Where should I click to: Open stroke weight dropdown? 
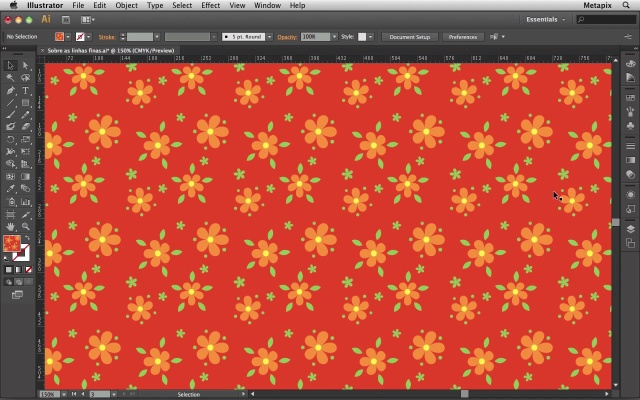coord(157,37)
